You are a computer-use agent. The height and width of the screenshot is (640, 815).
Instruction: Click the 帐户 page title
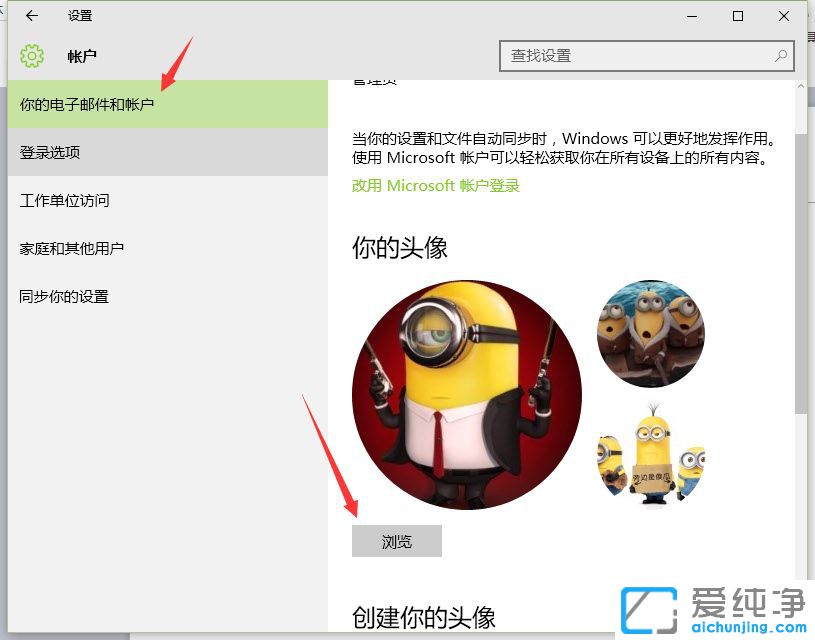pos(82,57)
